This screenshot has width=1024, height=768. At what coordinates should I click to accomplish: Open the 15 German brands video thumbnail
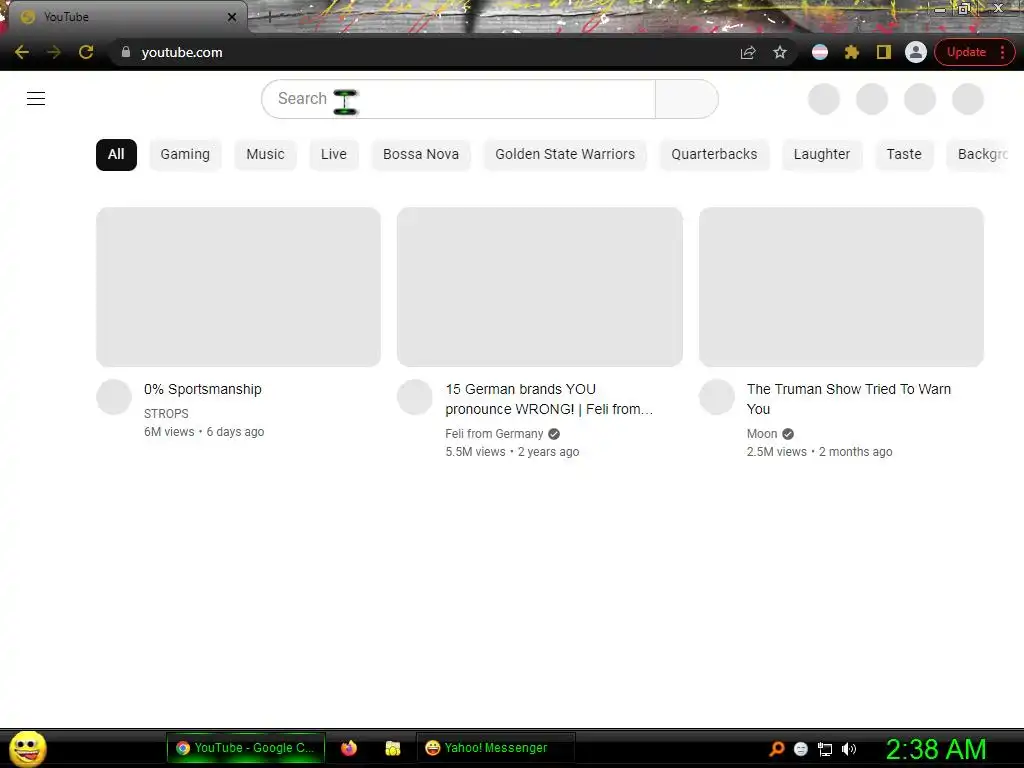click(x=539, y=287)
